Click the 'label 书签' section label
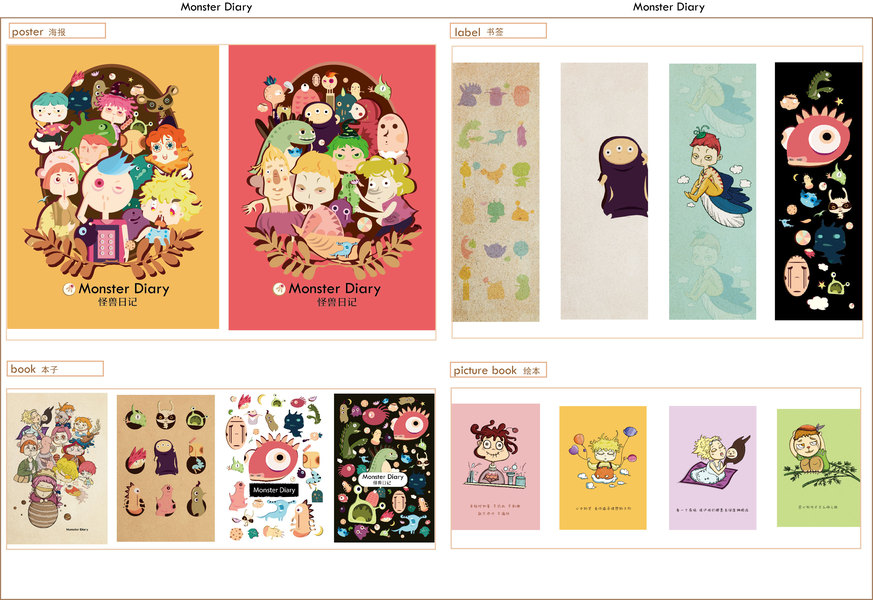This screenshot has height=600, width=873. [498, 31]
